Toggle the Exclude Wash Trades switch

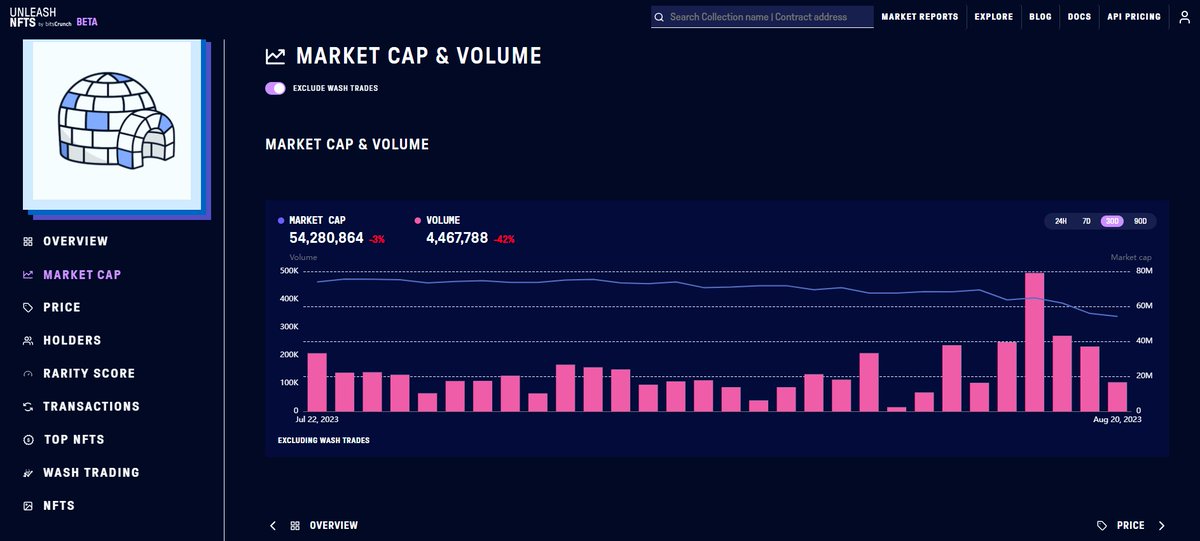pyautogui.click(x=276, y=88)
